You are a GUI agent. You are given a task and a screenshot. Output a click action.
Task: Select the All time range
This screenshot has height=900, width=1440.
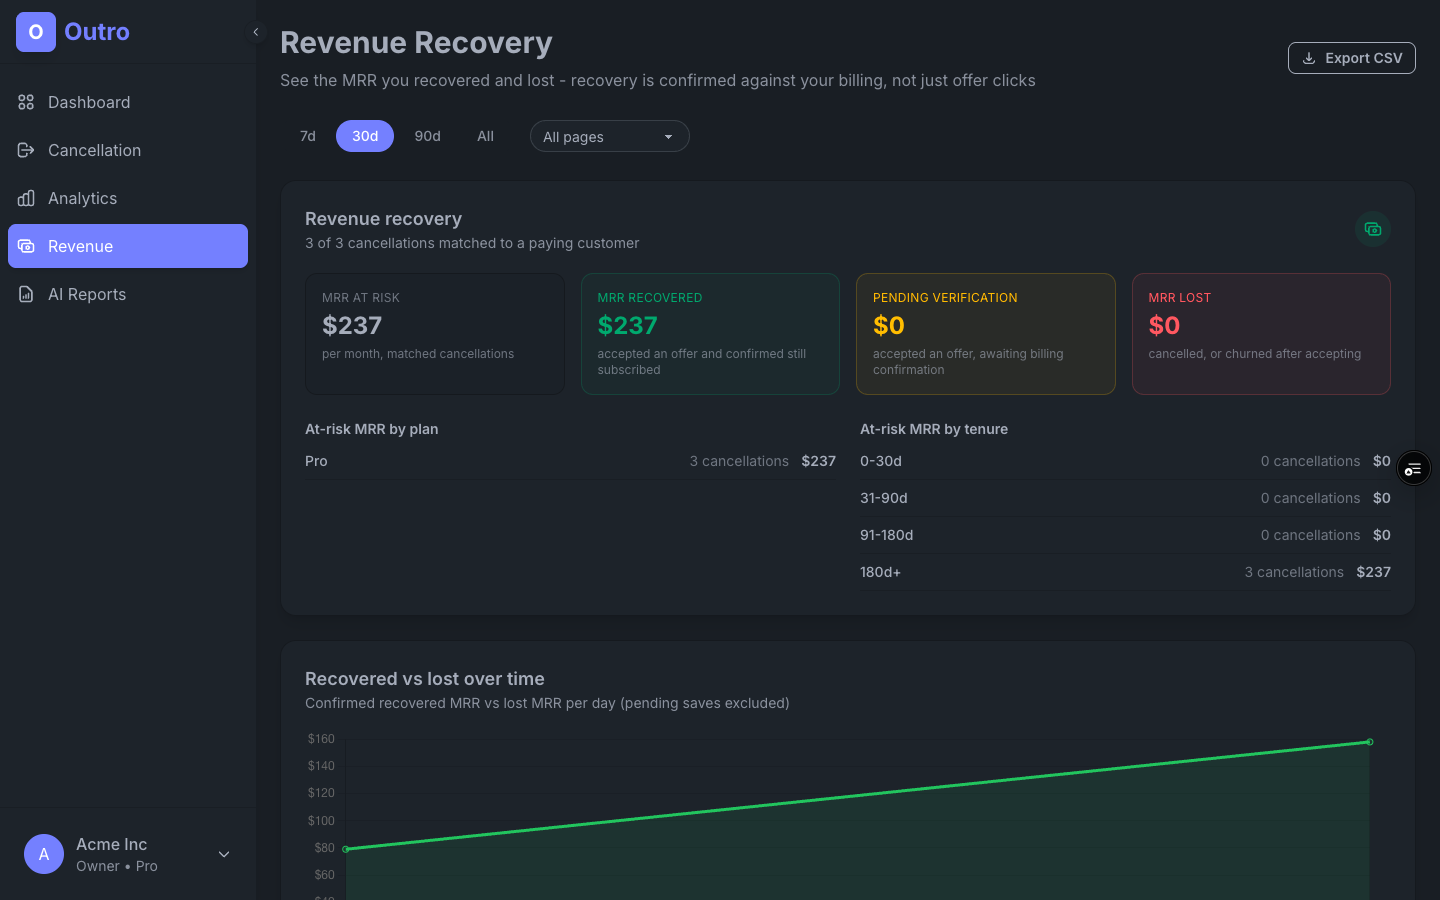485,136
